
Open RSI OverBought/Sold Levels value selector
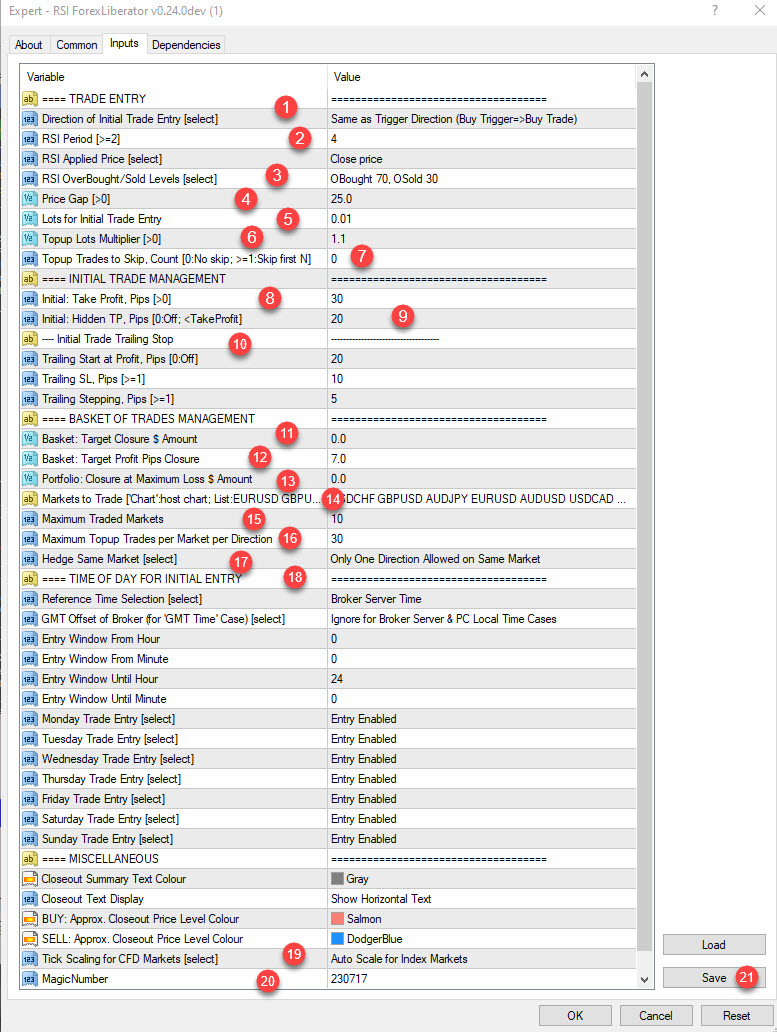pos(482,179)
